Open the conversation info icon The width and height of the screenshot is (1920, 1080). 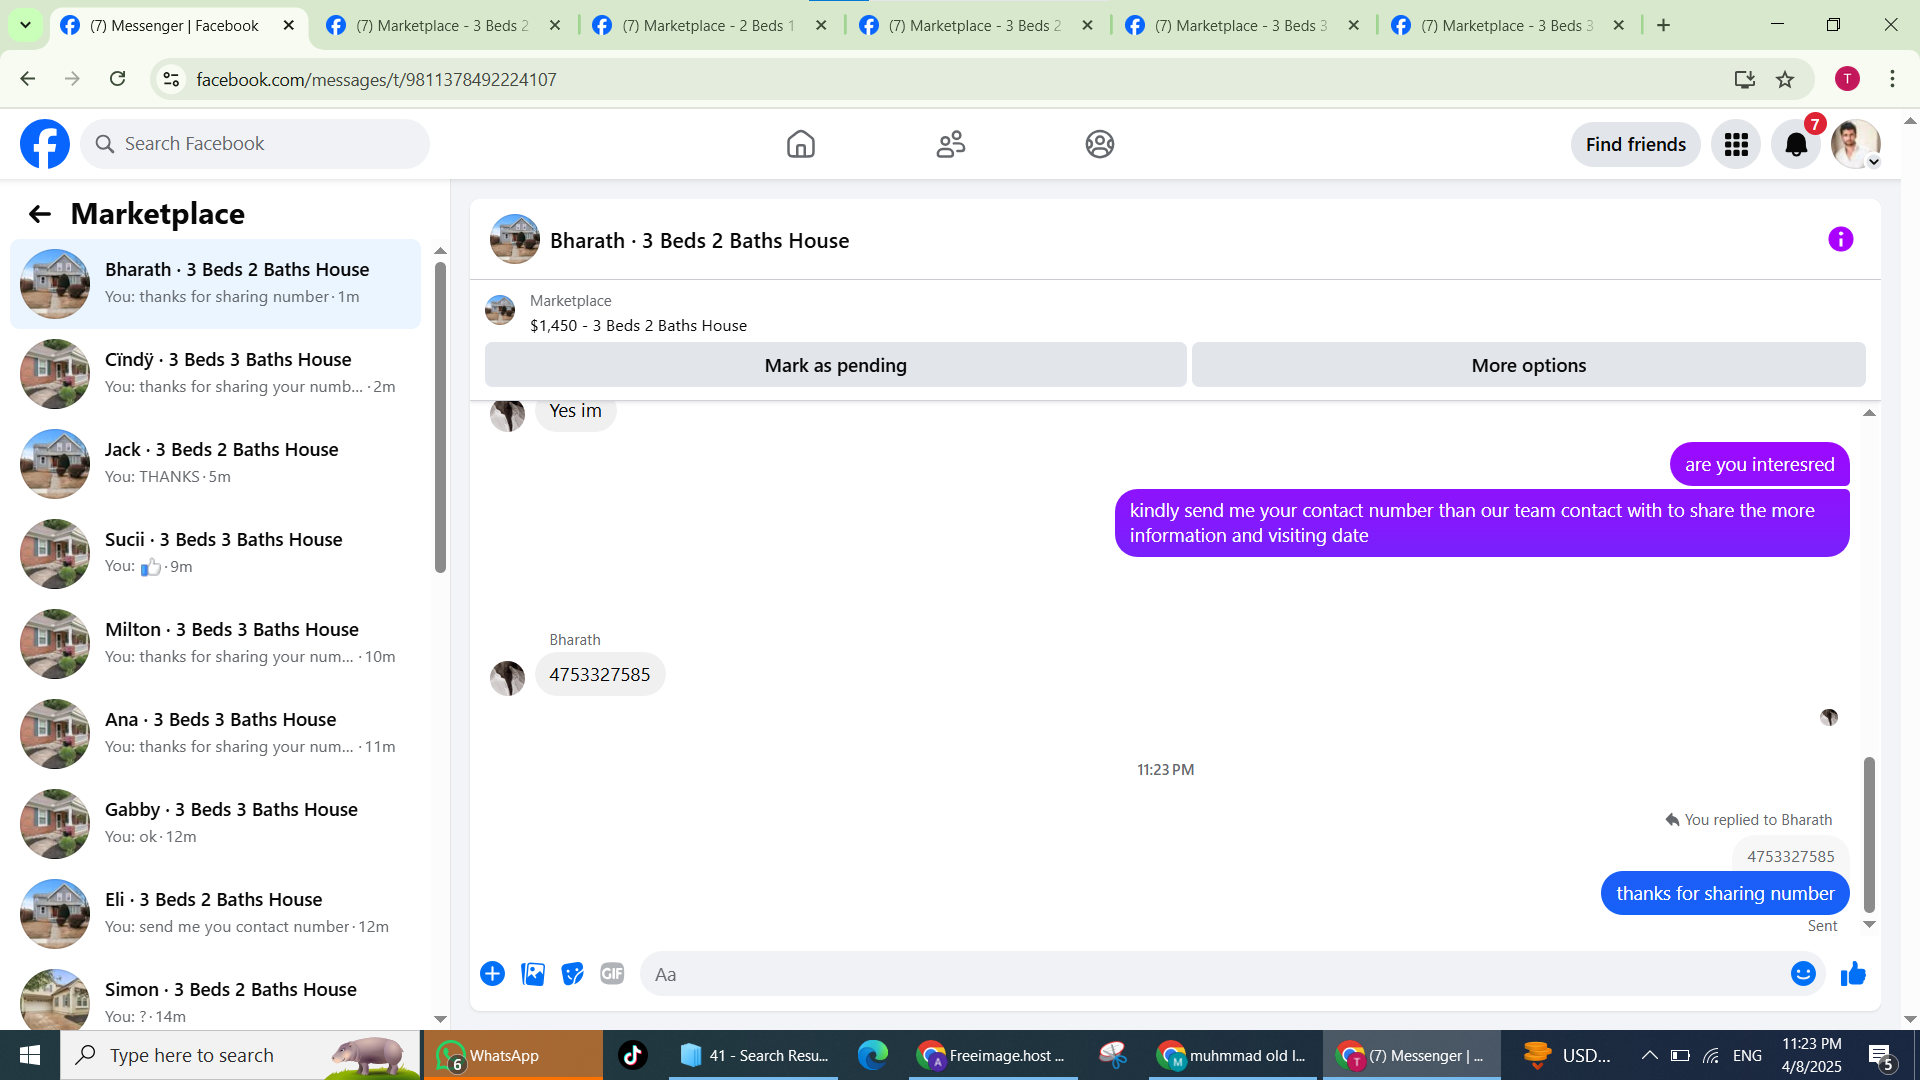[x=1840, y=239]
